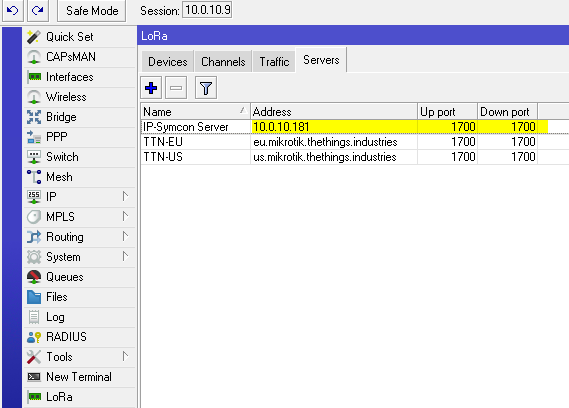Sort table by Address column header
569x408 pixels.
[333, 111]
